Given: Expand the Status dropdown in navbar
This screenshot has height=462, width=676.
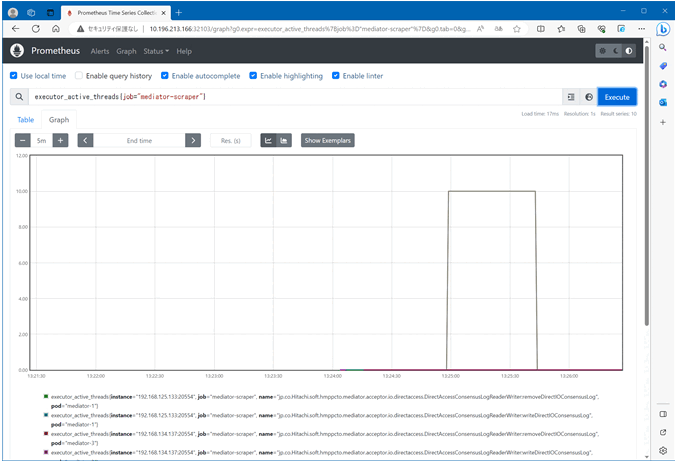Looking at the screenshot, I should tap(155, 51).
